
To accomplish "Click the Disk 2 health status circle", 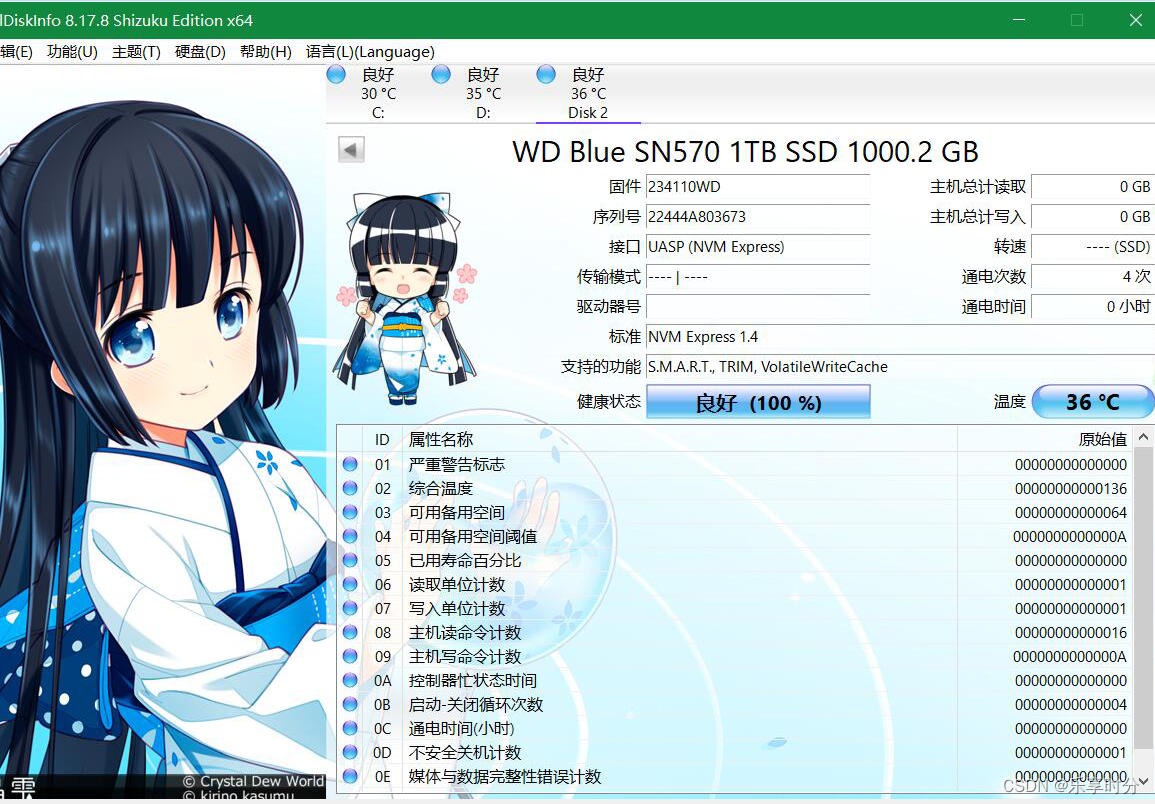I will (x=546, y=73).
